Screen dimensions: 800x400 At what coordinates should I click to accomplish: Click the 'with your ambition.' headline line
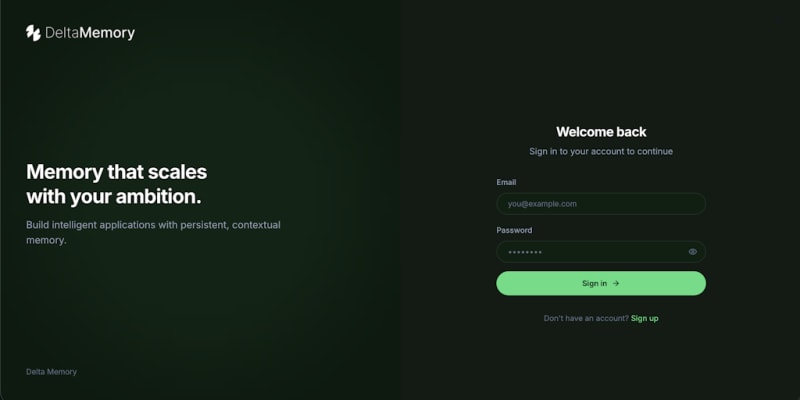coord(114,197)
